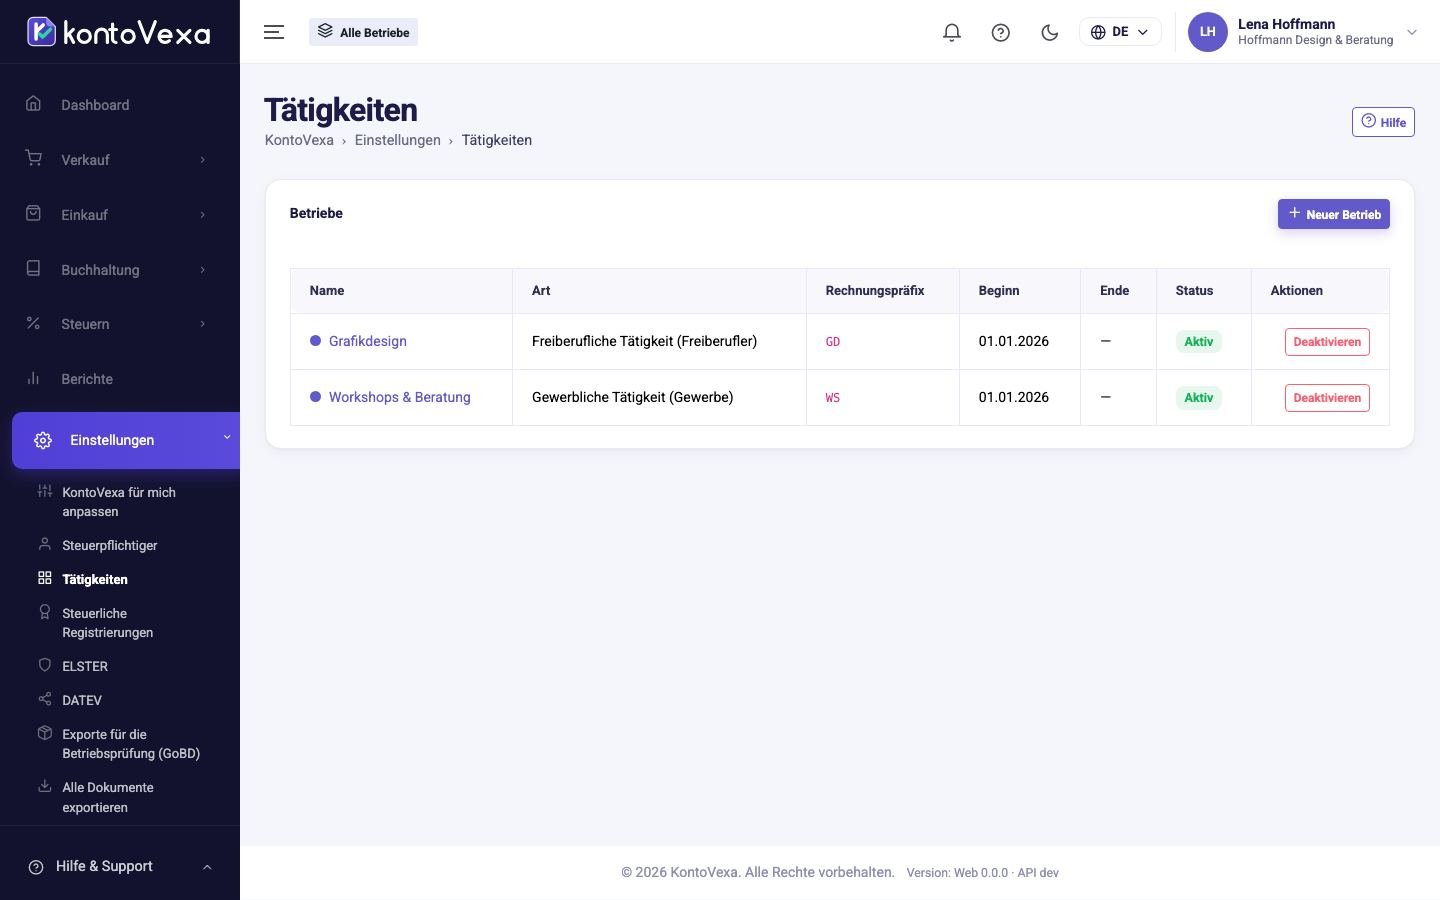Expand the Buchhaltung sidebar menu

[120, 270]
